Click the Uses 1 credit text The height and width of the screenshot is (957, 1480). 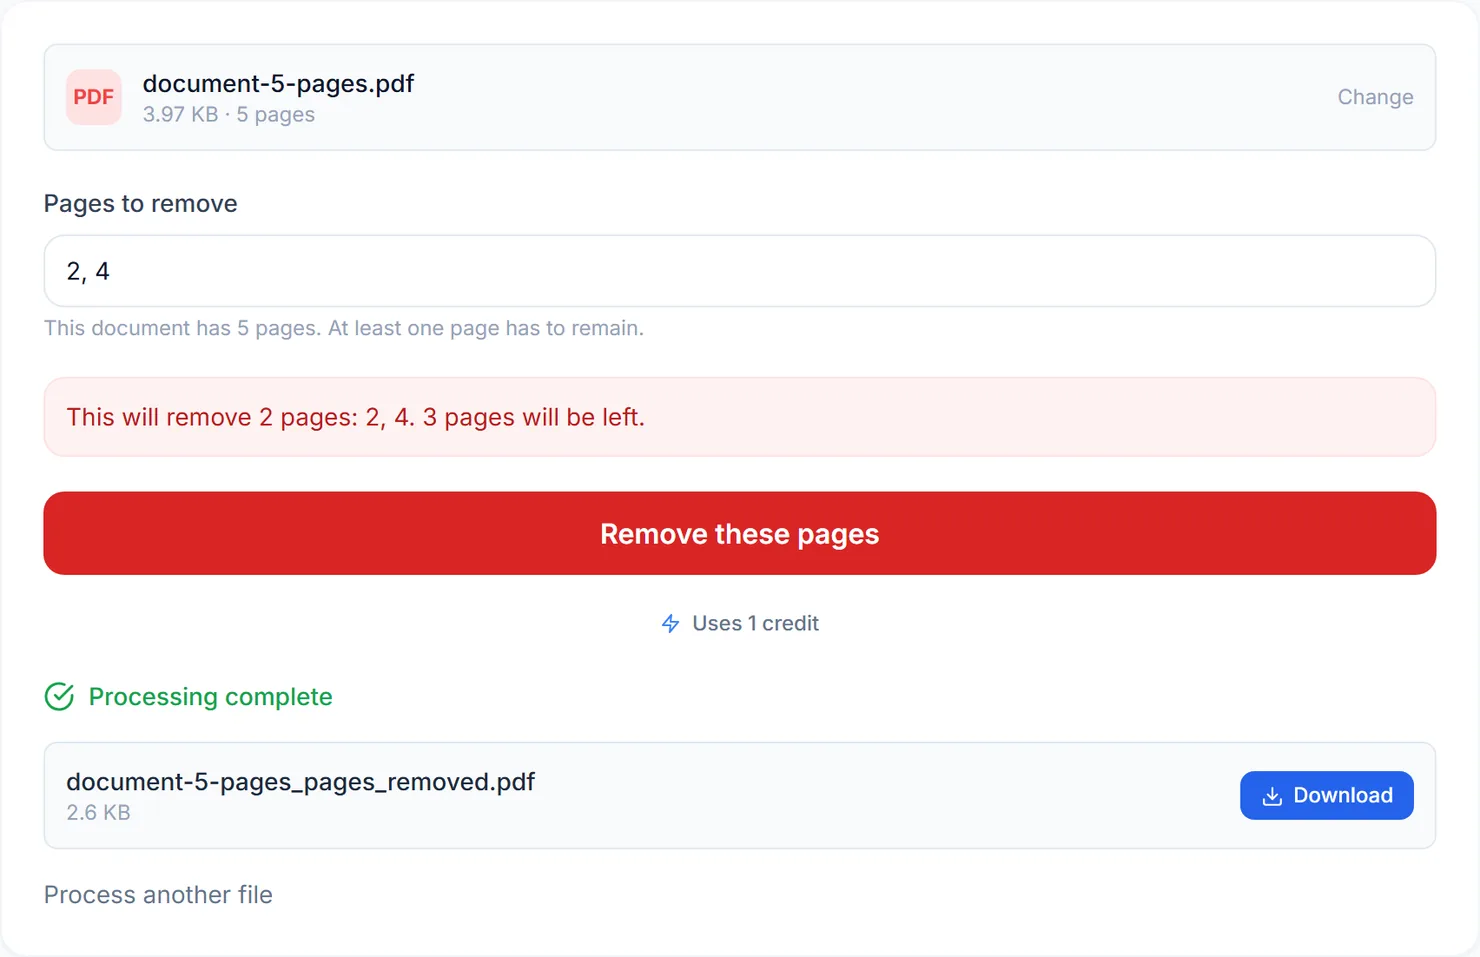[x=755, y=623]
